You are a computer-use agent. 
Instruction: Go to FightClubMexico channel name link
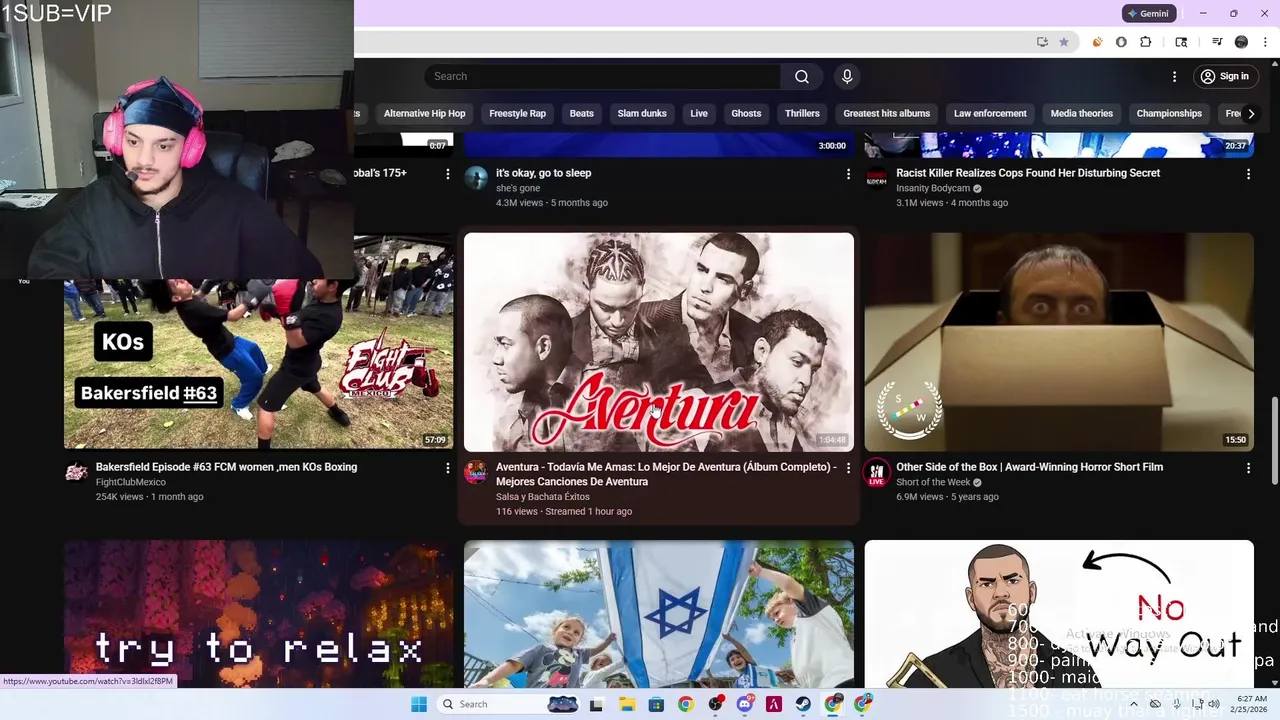[131, 482]
